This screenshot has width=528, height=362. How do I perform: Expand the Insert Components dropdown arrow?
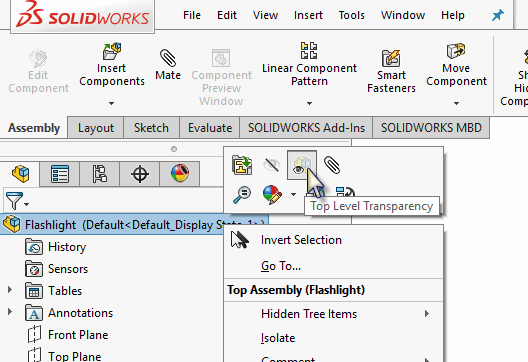111,103
